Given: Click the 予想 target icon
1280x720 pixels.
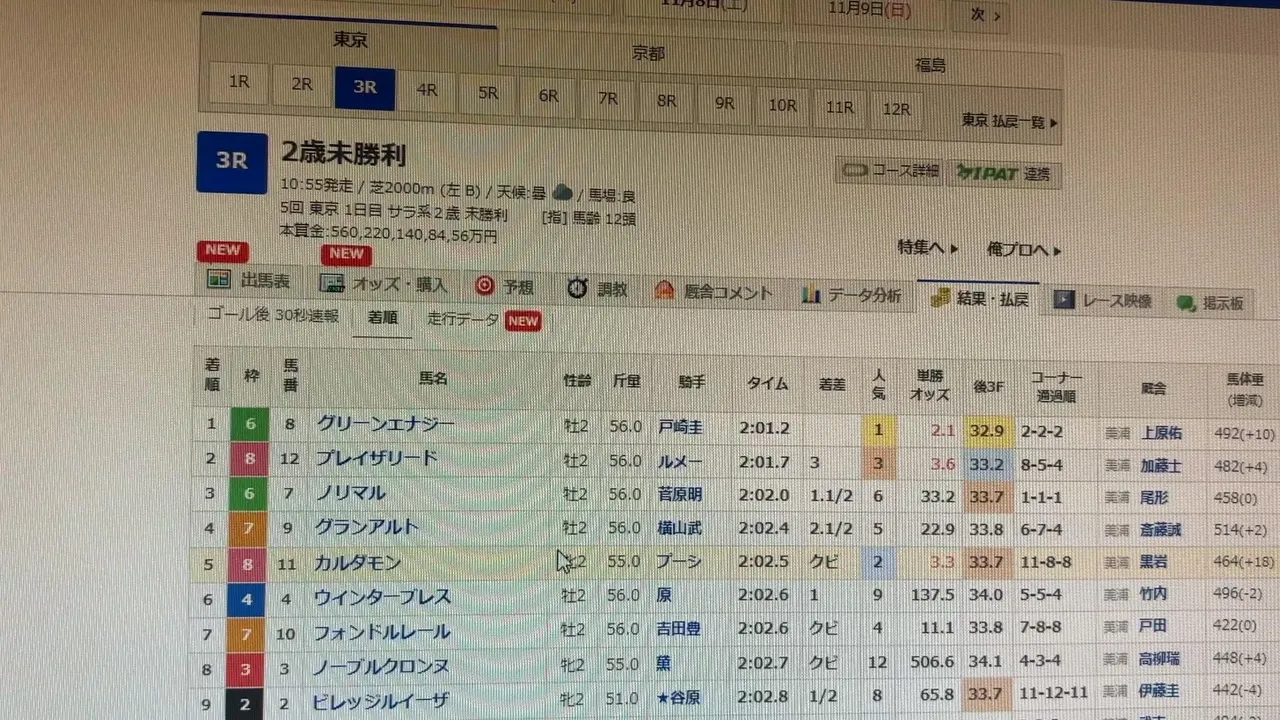Looking at the screenshot, I should [x=485, y=286].
